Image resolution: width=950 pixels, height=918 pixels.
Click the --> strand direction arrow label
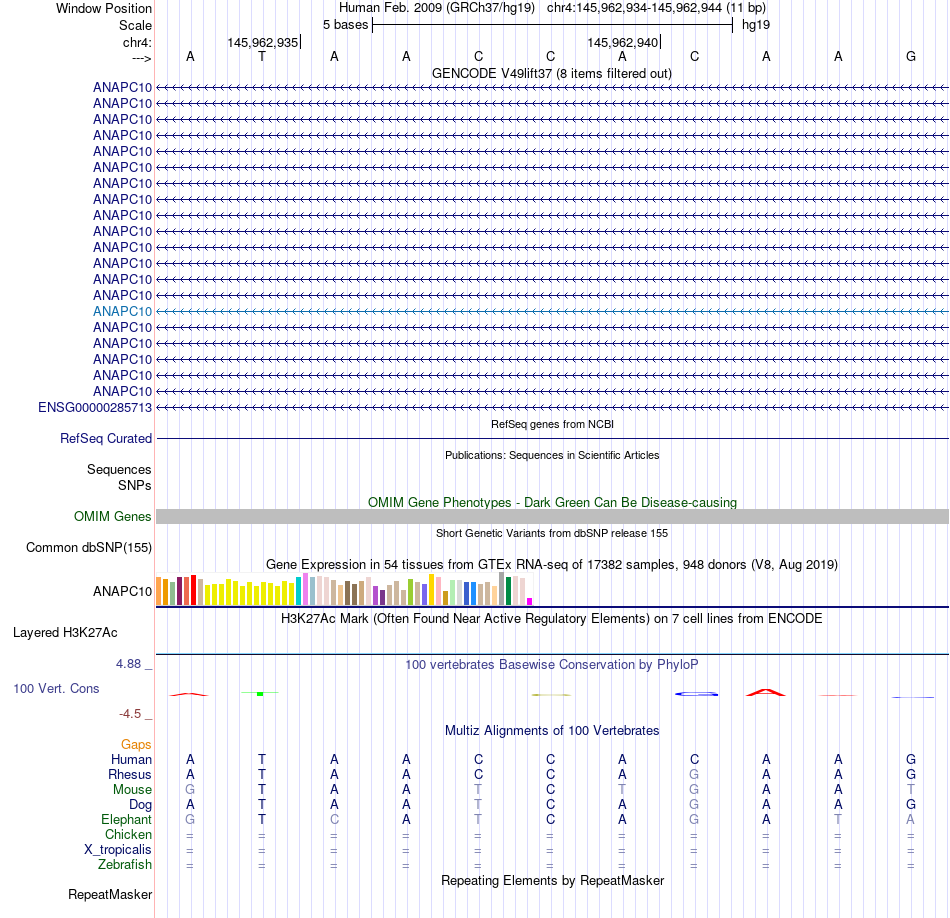point(142,59)
